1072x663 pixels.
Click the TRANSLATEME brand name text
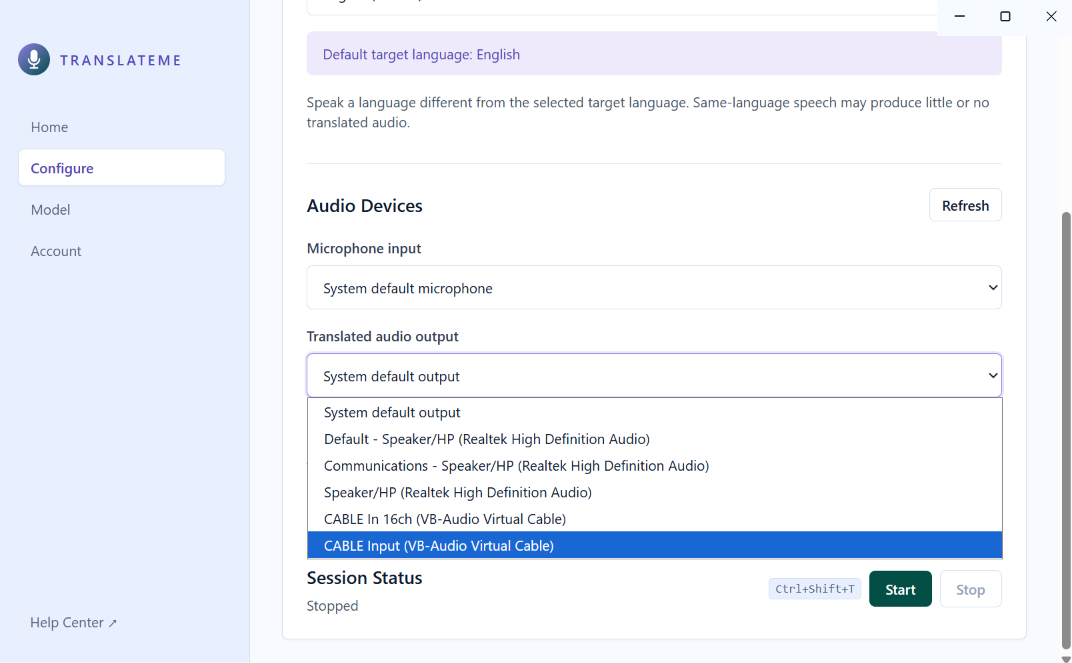(120, 60)
